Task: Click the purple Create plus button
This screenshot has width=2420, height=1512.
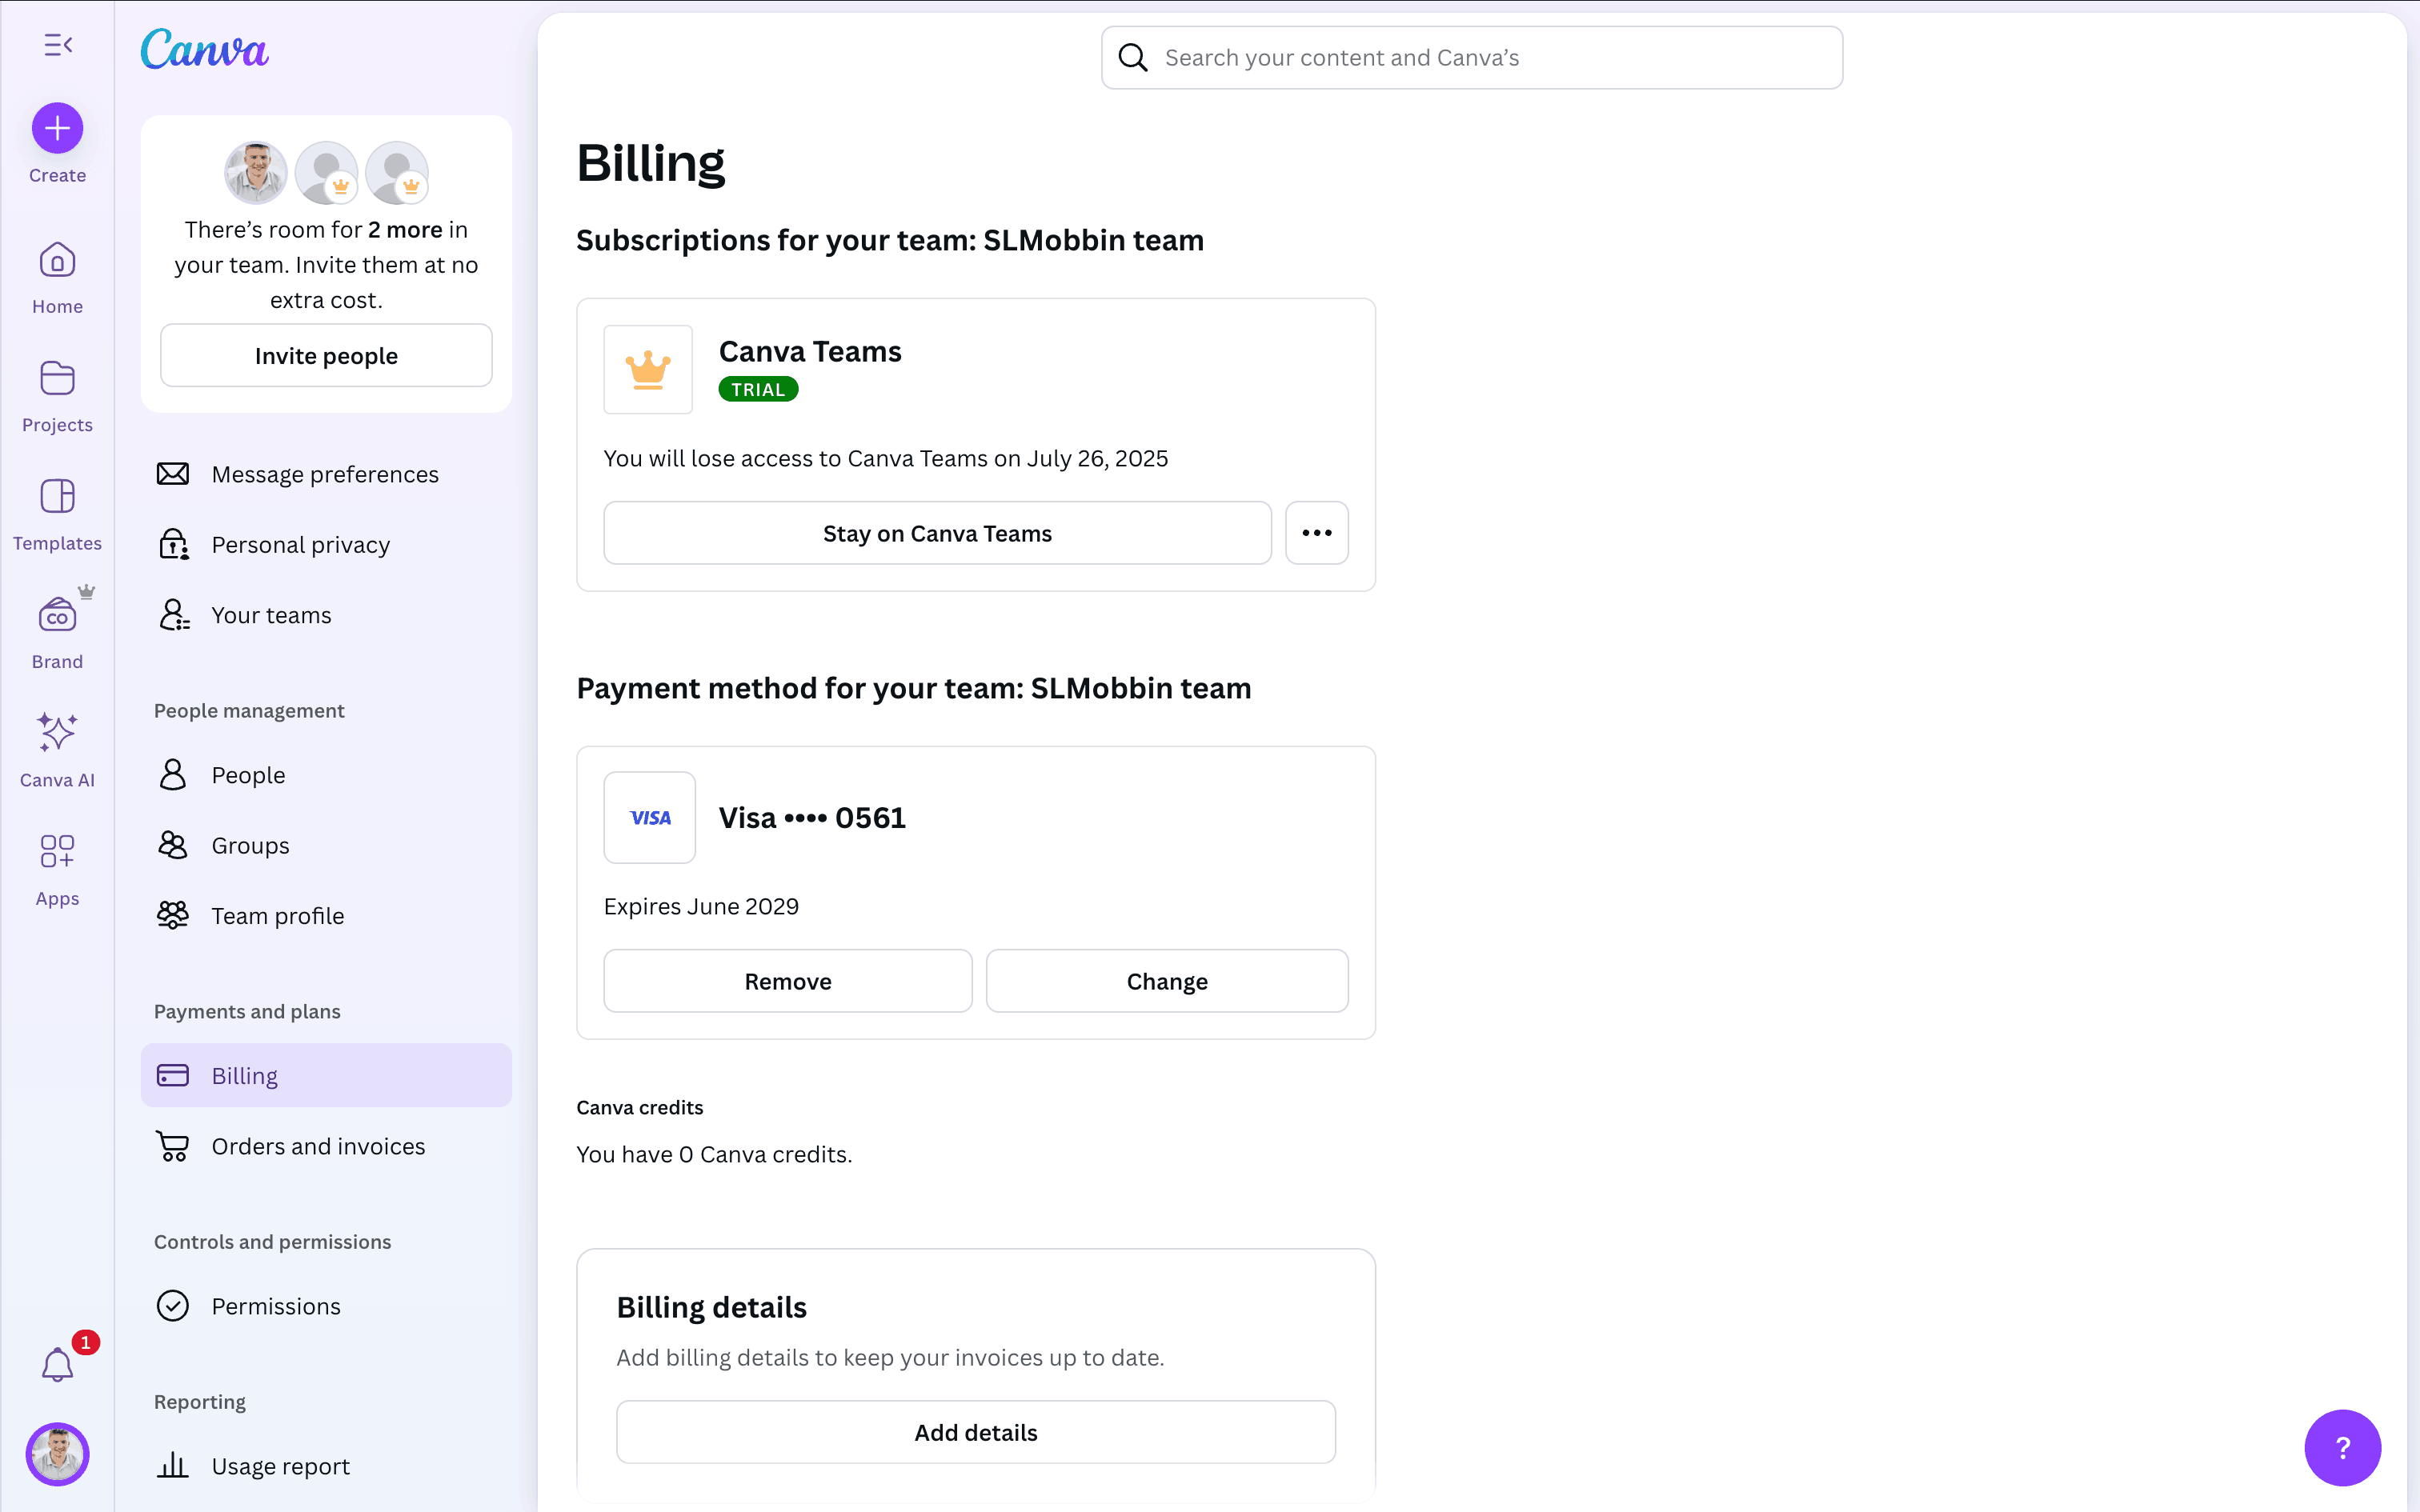Action: coord(58,129)
